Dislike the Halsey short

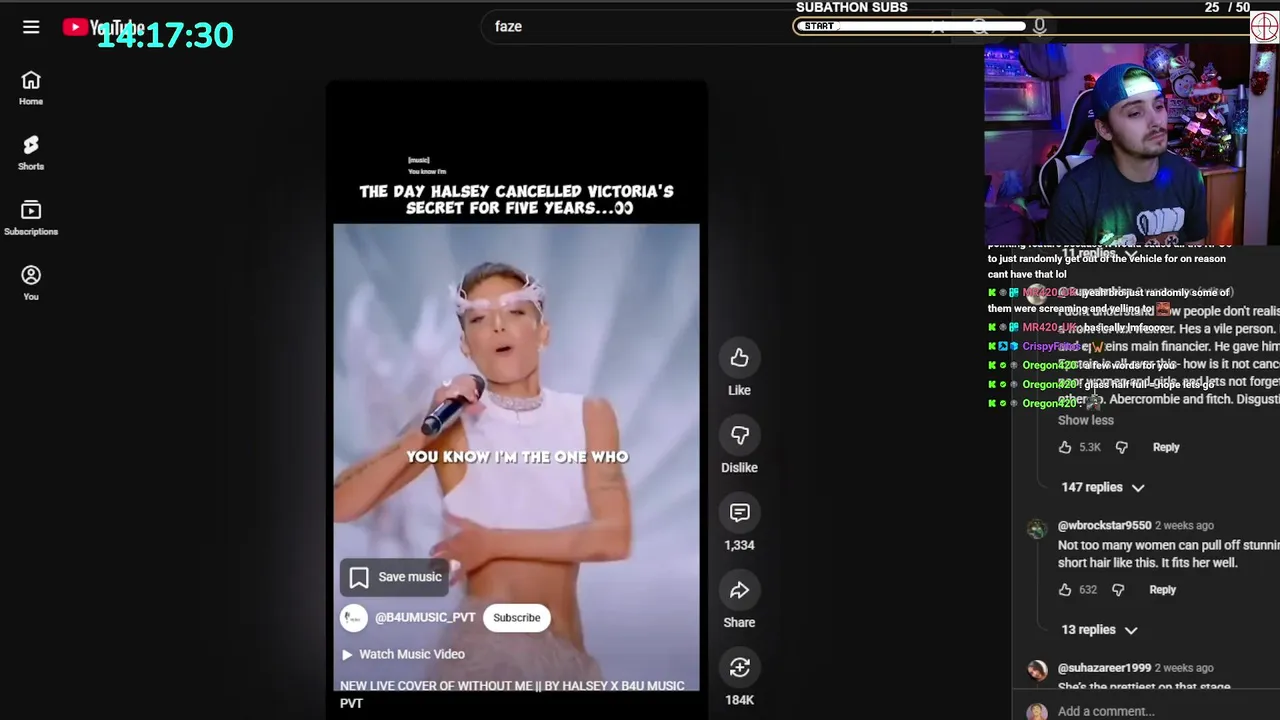739,435
